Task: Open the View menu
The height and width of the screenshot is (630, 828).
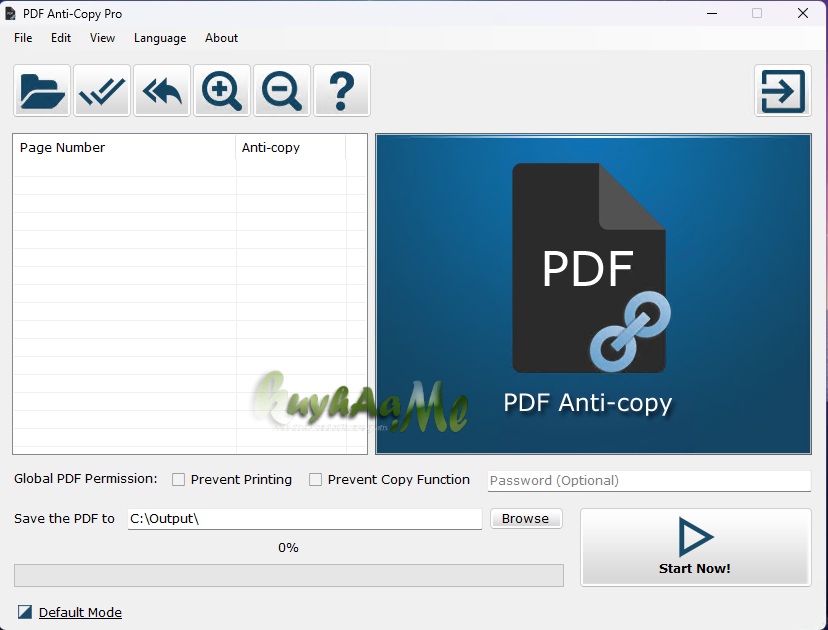Action: coord(102,38)
